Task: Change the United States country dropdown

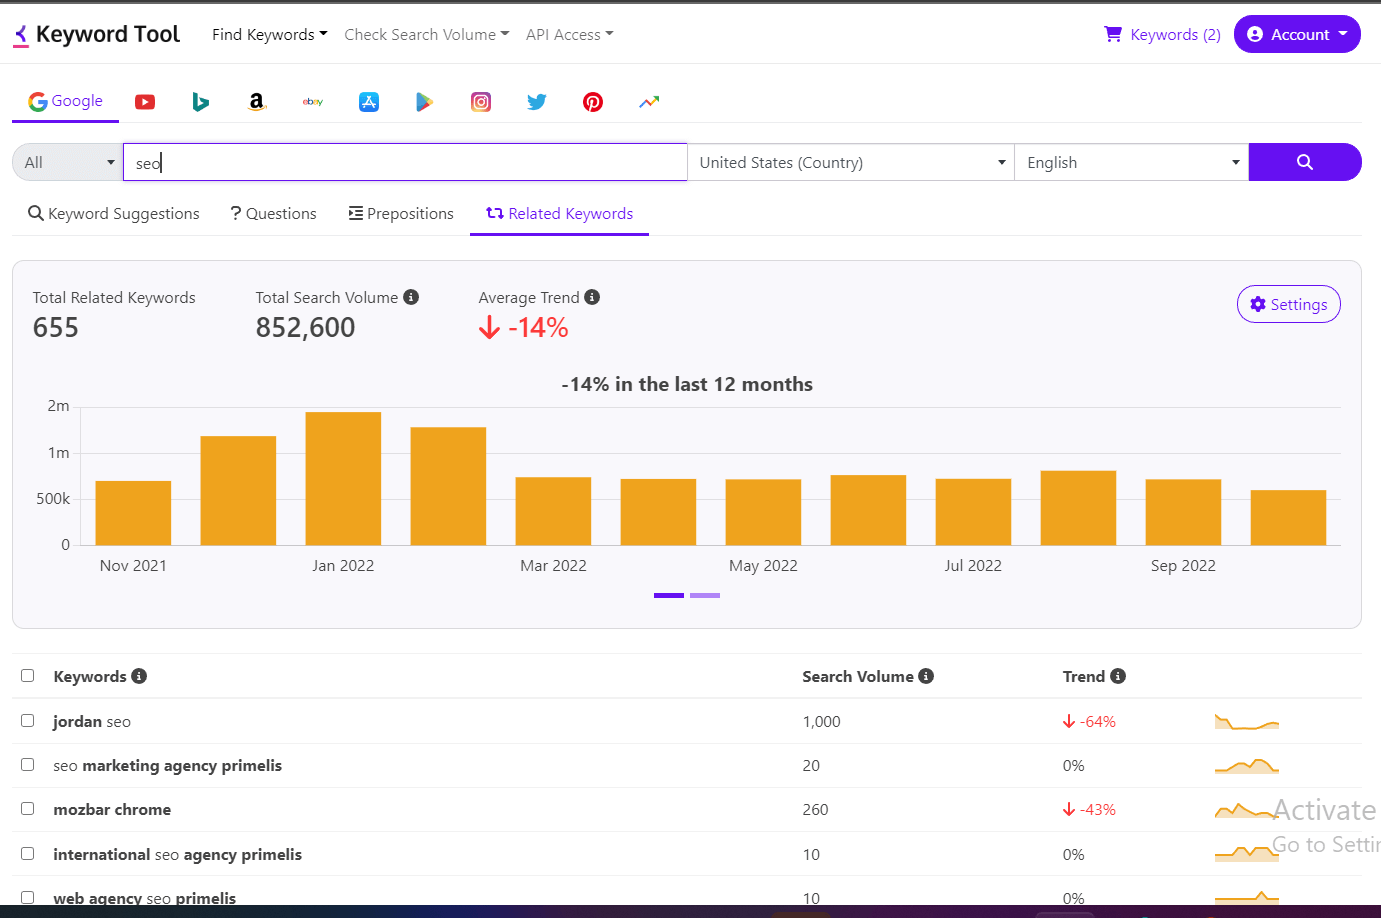Action: point(851,162)
